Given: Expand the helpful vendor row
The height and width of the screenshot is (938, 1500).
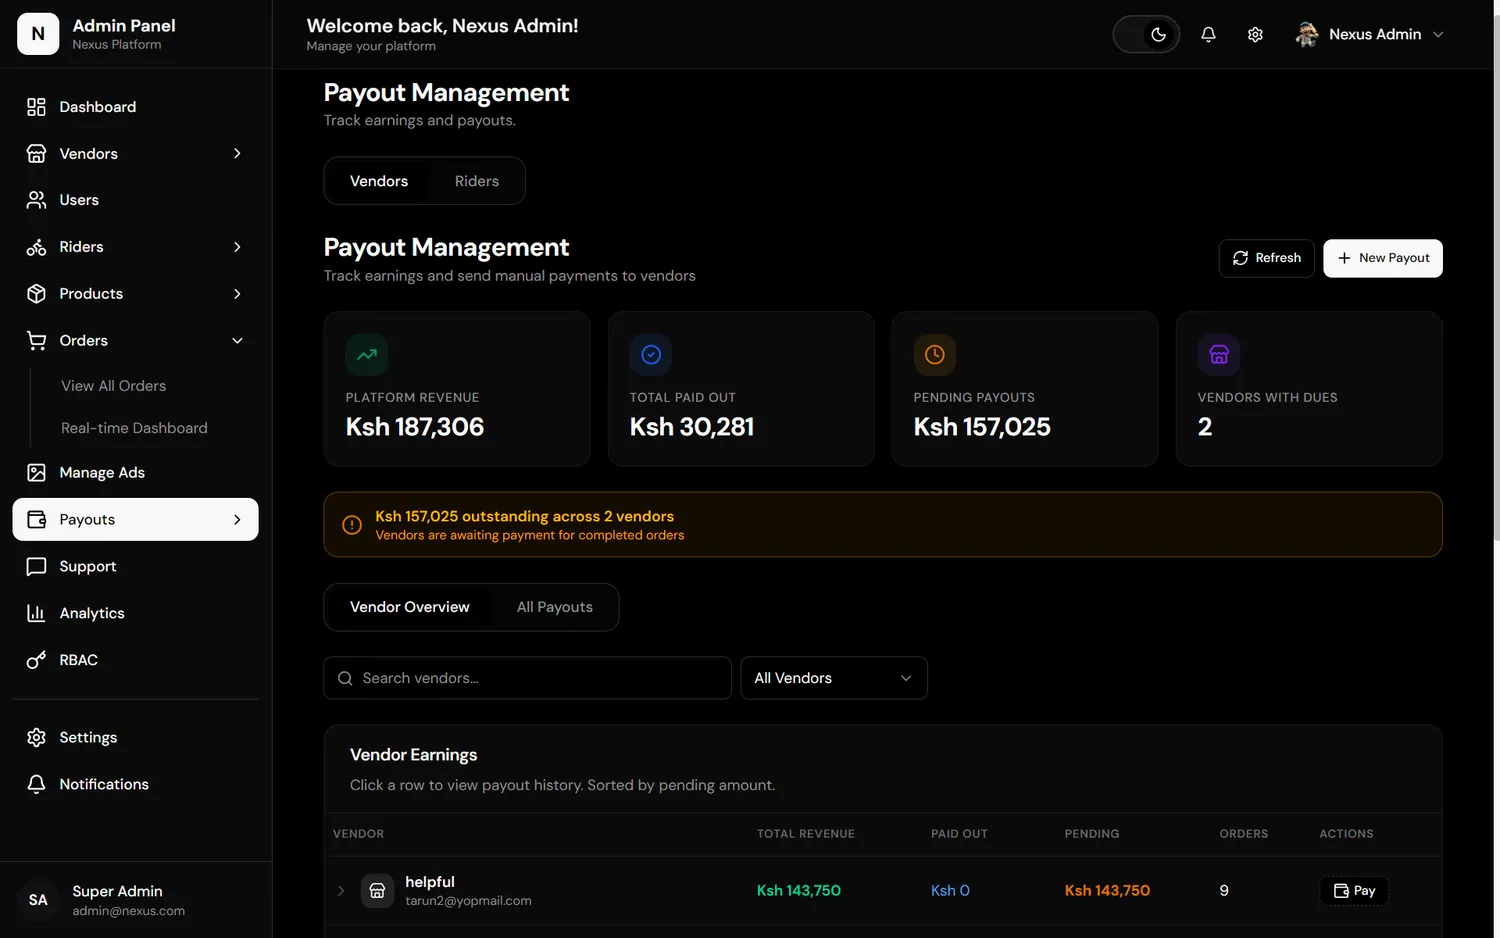Looking at the screenshot, I should (x=341, y=890).
